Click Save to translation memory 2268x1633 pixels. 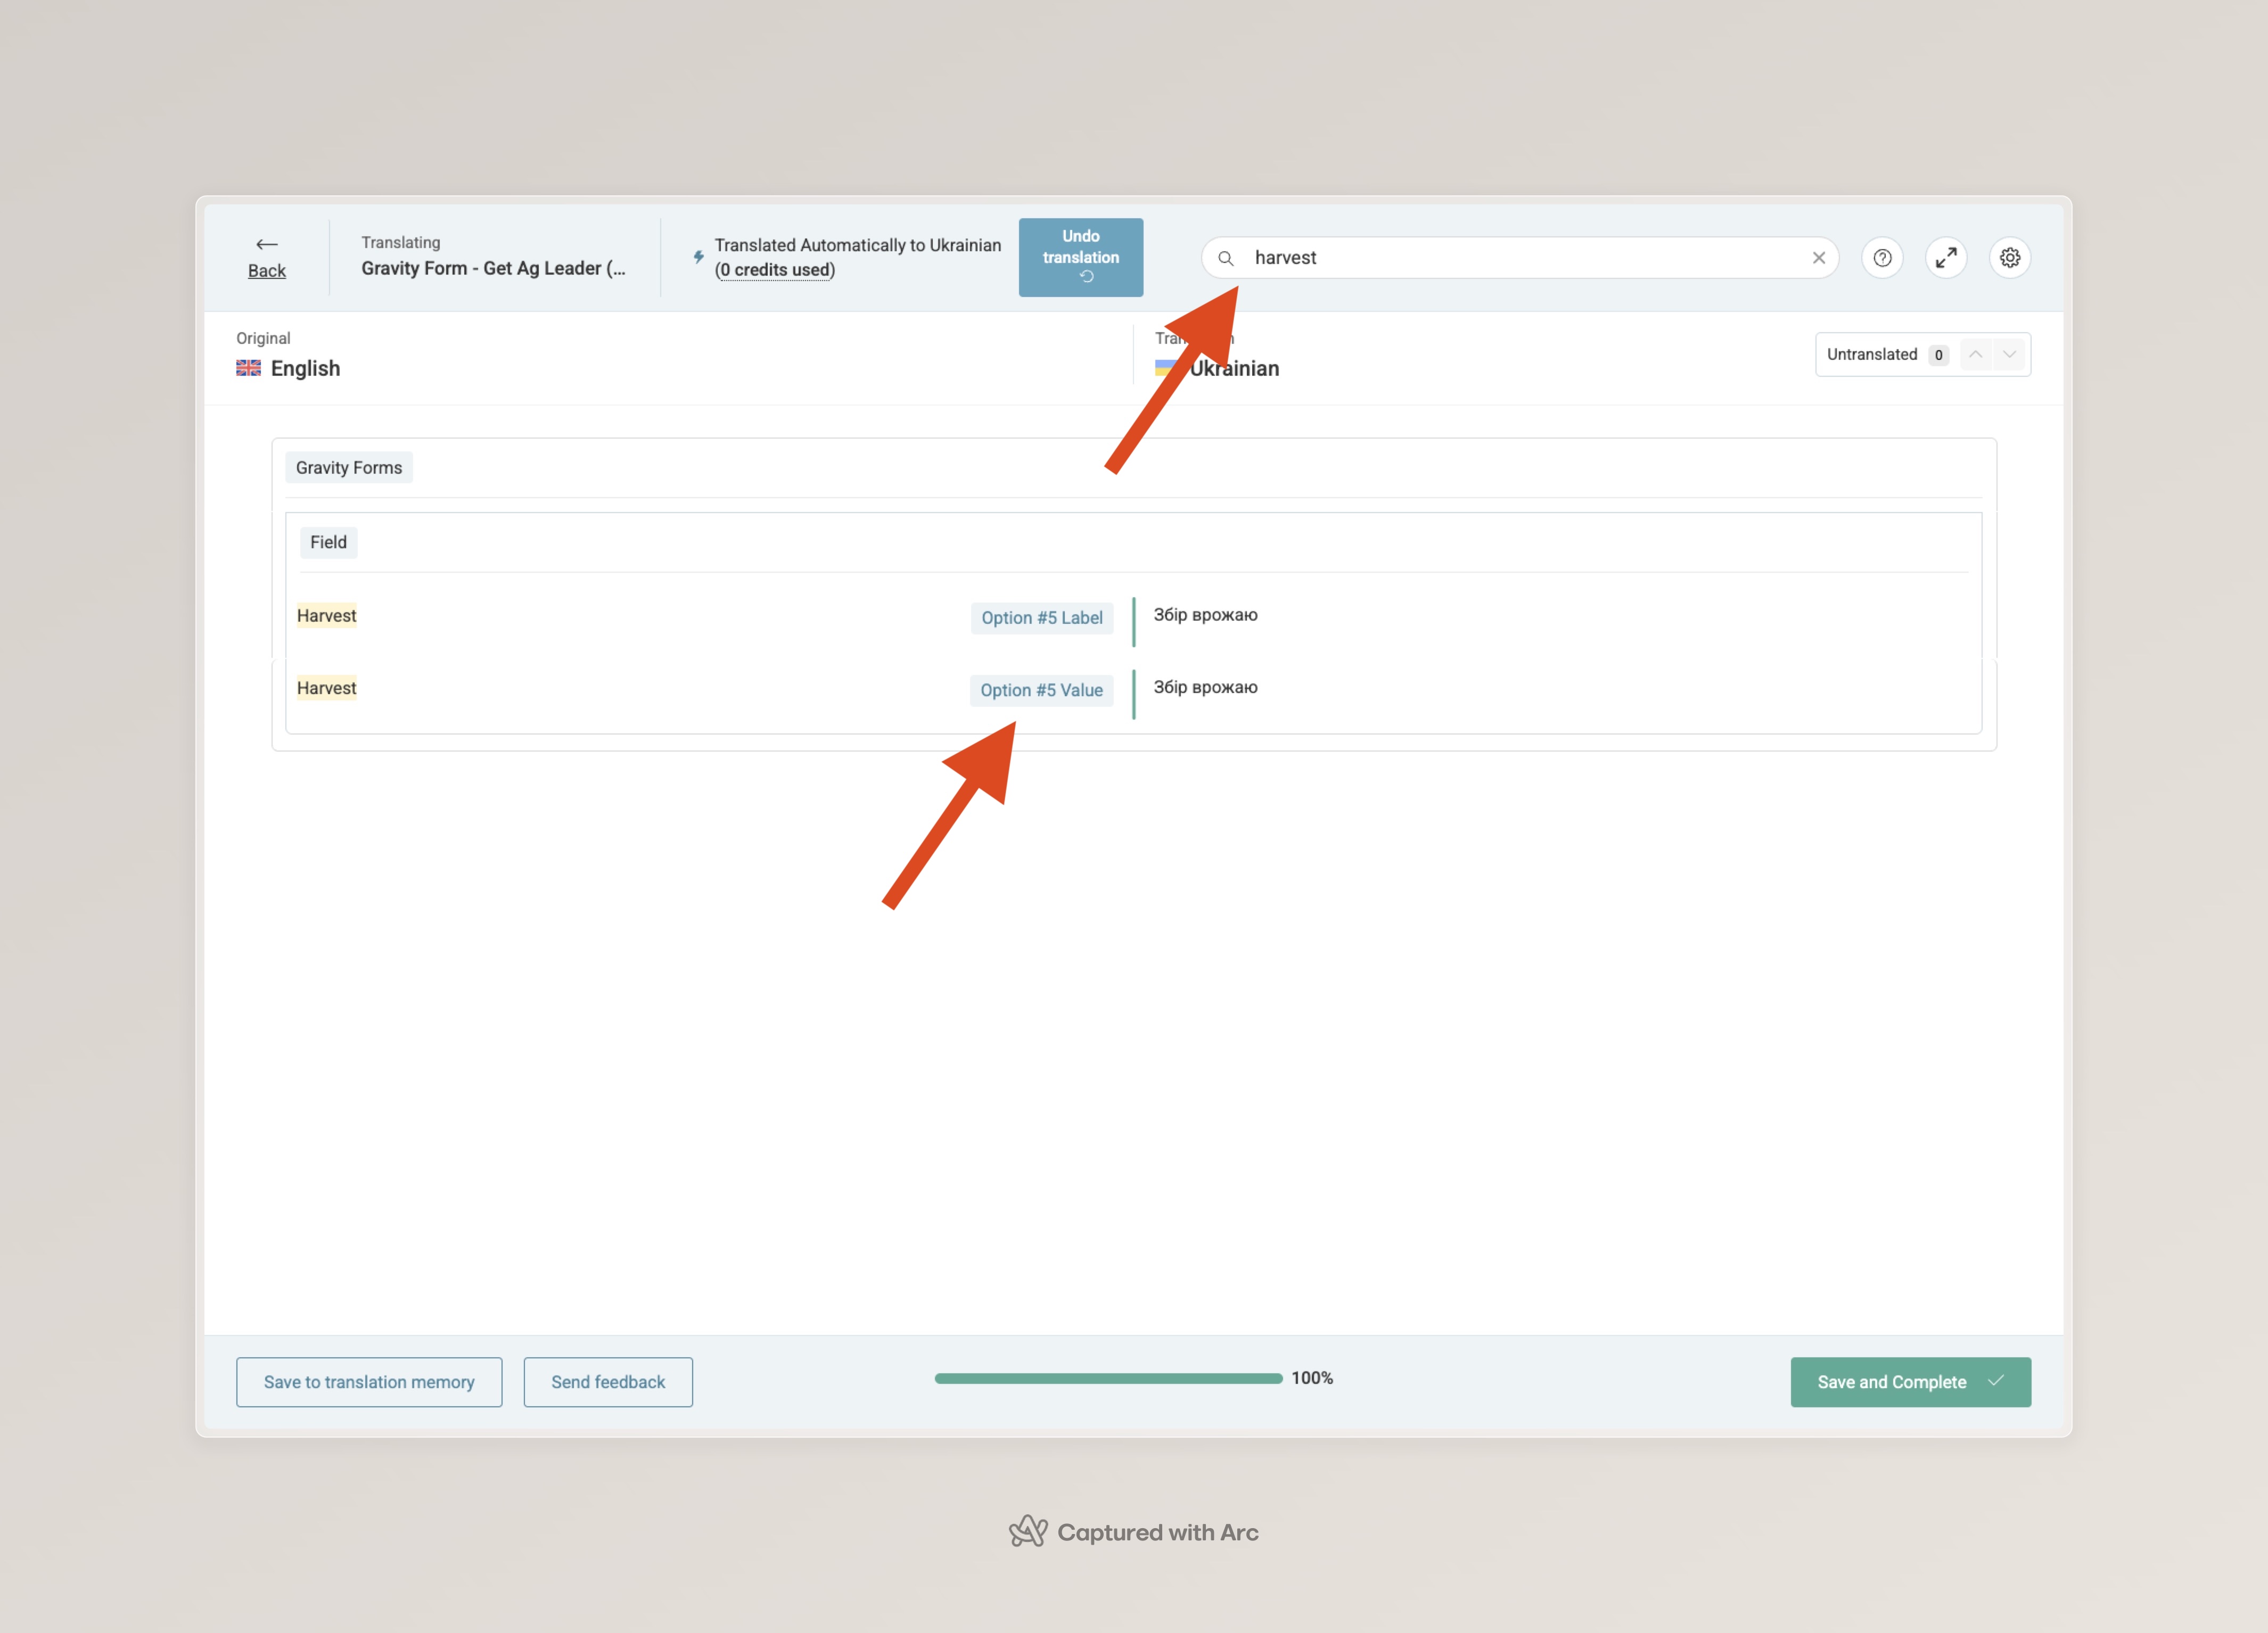[x=369, y=1381]
